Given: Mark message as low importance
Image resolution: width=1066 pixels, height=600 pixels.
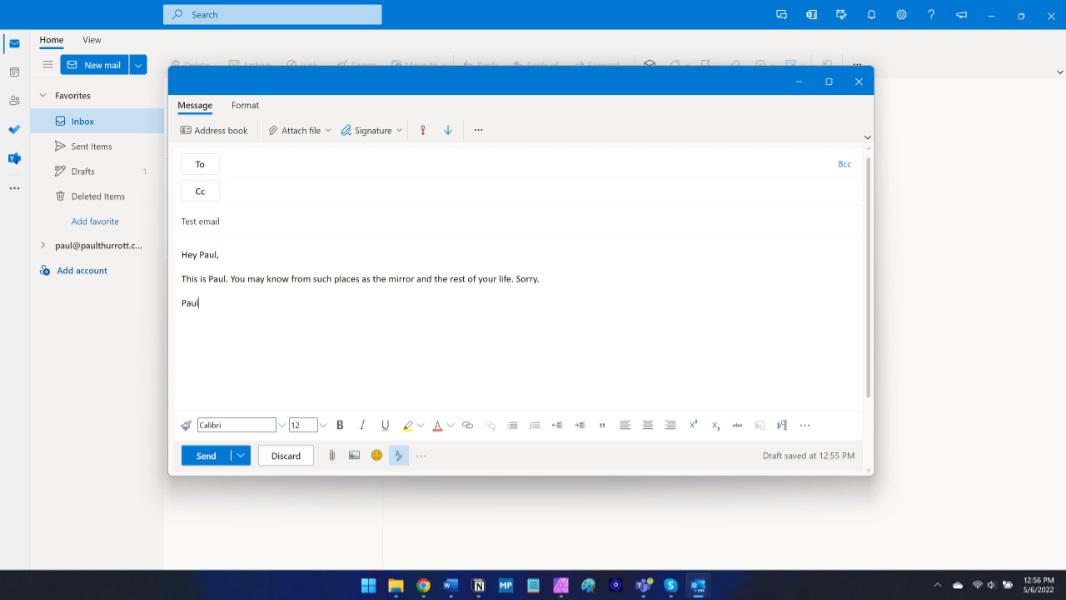Looking at the screenshot, I should [x=448, y=131].
